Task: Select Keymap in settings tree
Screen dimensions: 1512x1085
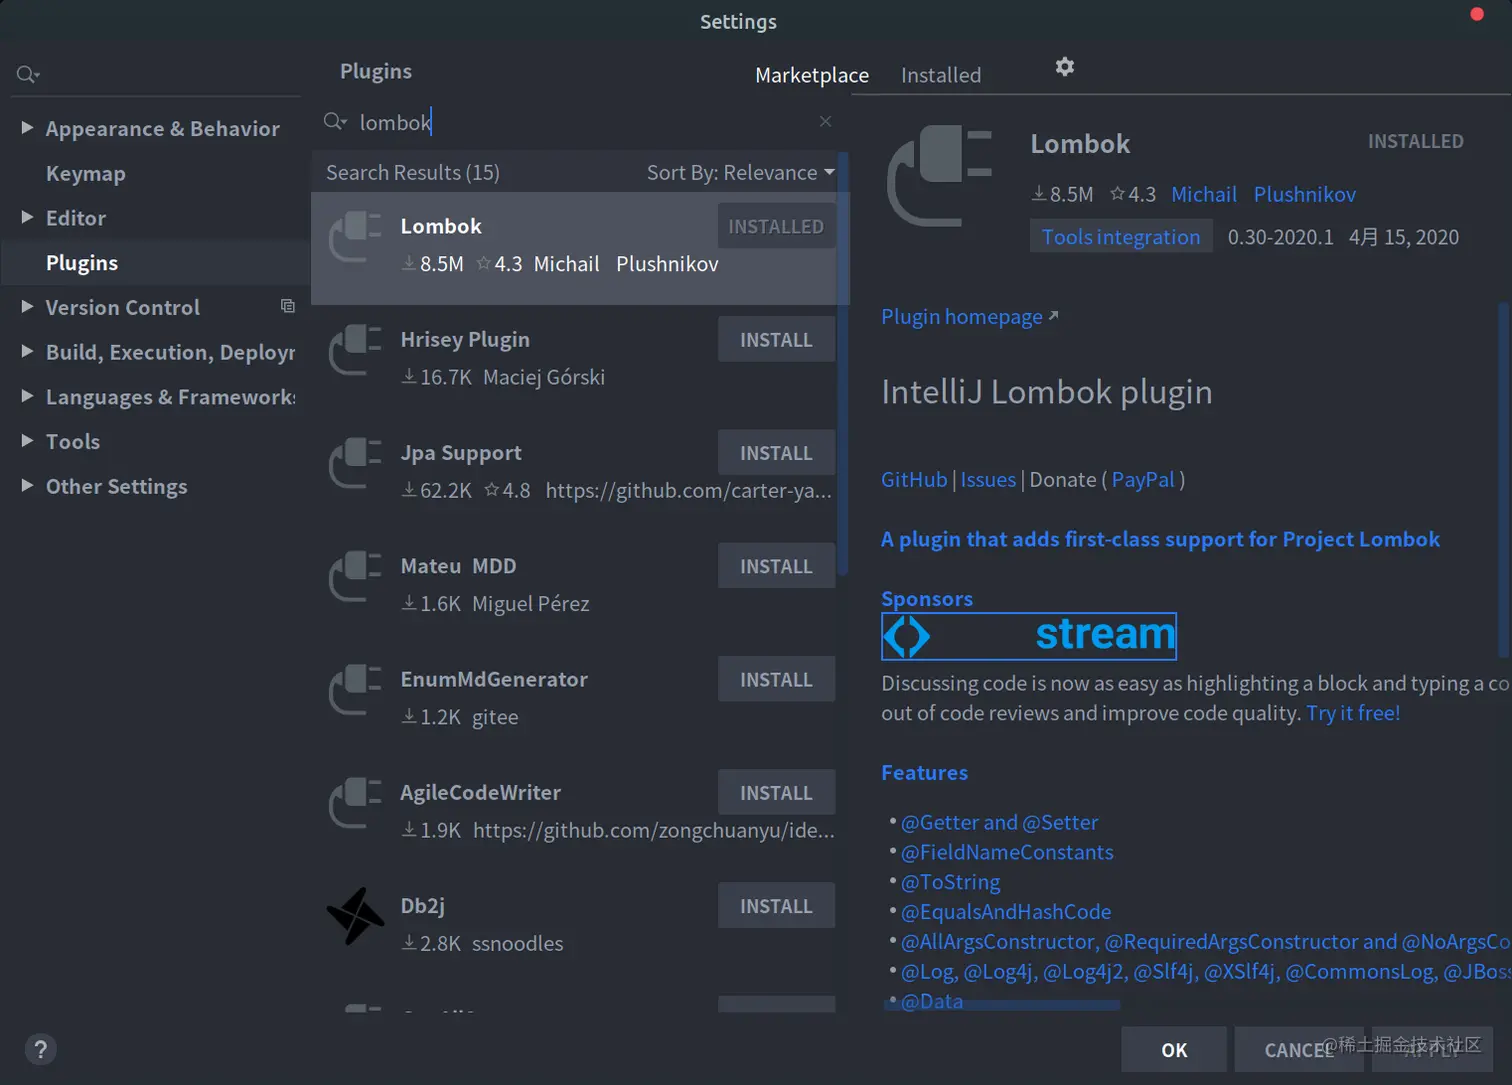Action: point(86,173)
